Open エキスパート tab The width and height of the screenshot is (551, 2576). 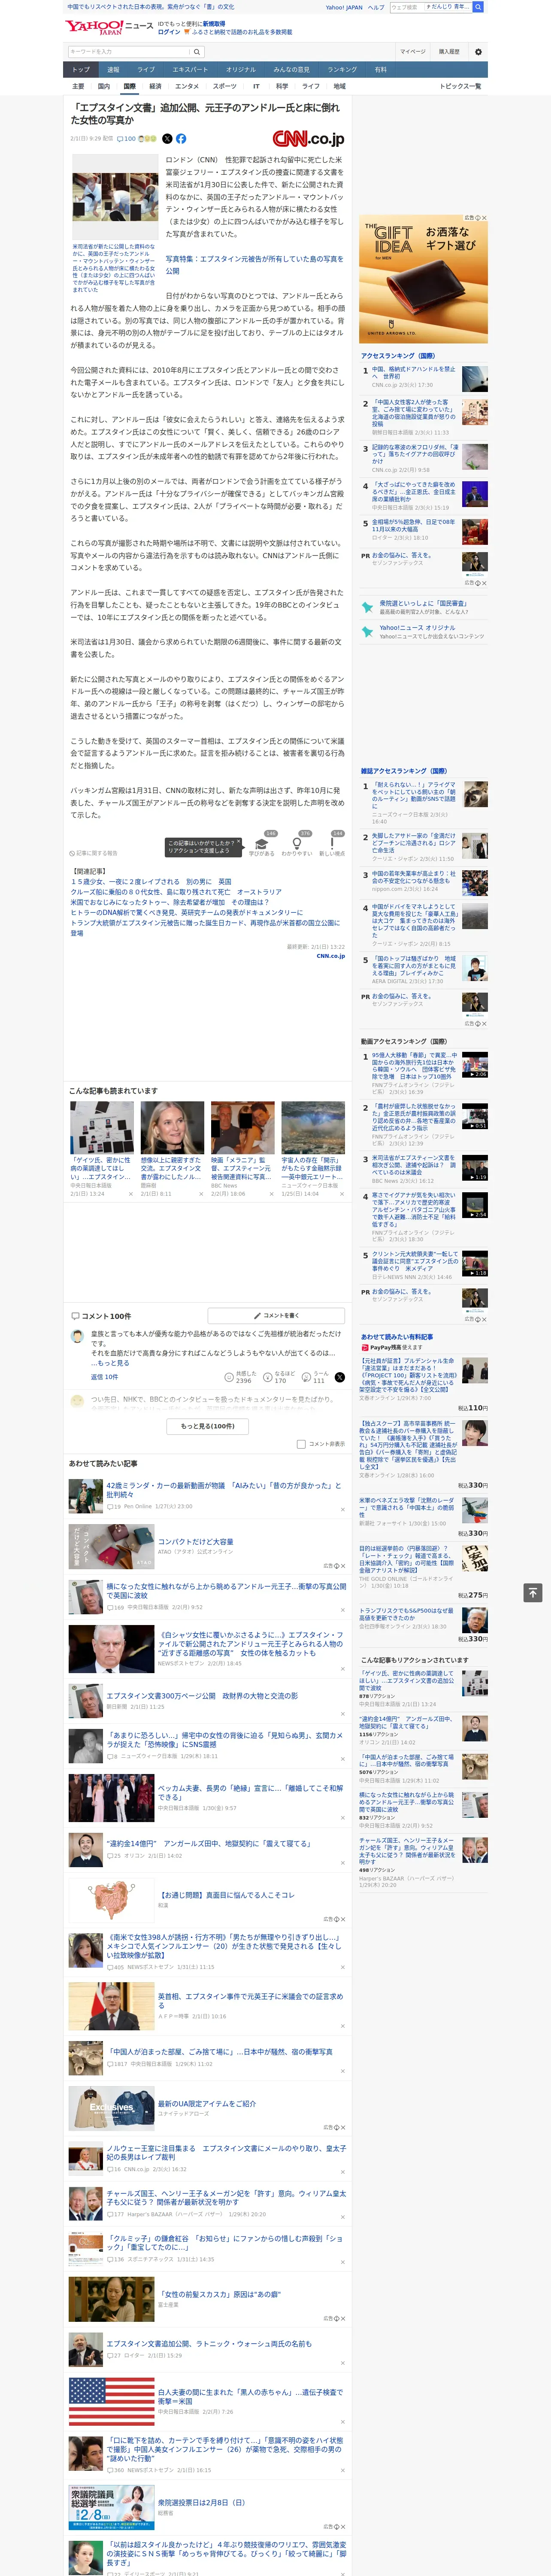(190, 70)
